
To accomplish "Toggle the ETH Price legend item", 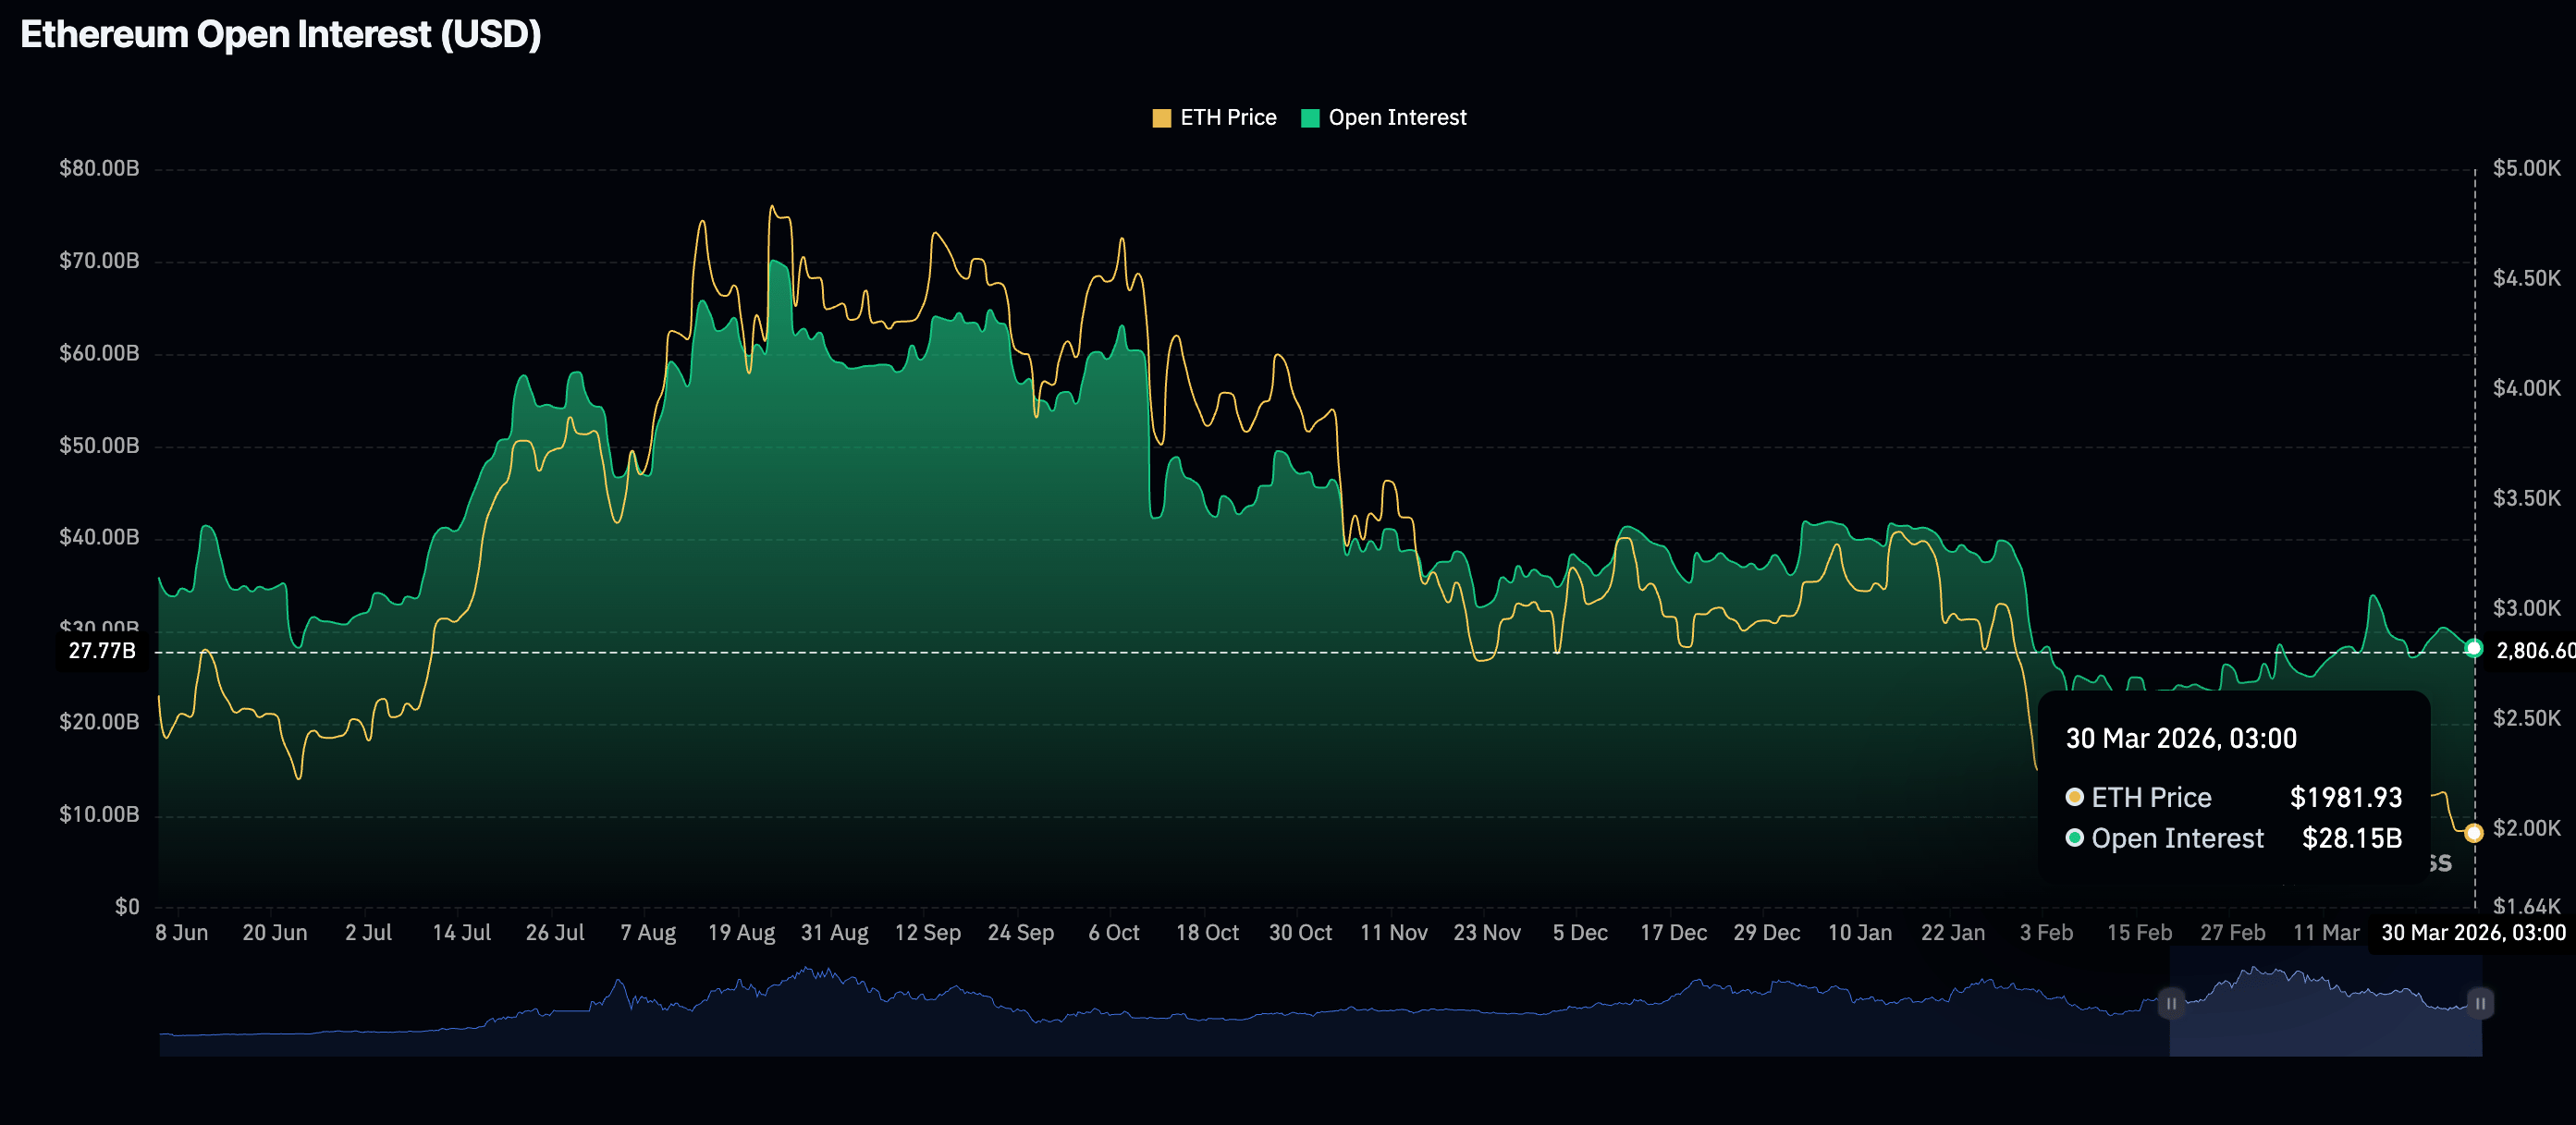I will coord(1227,118).
